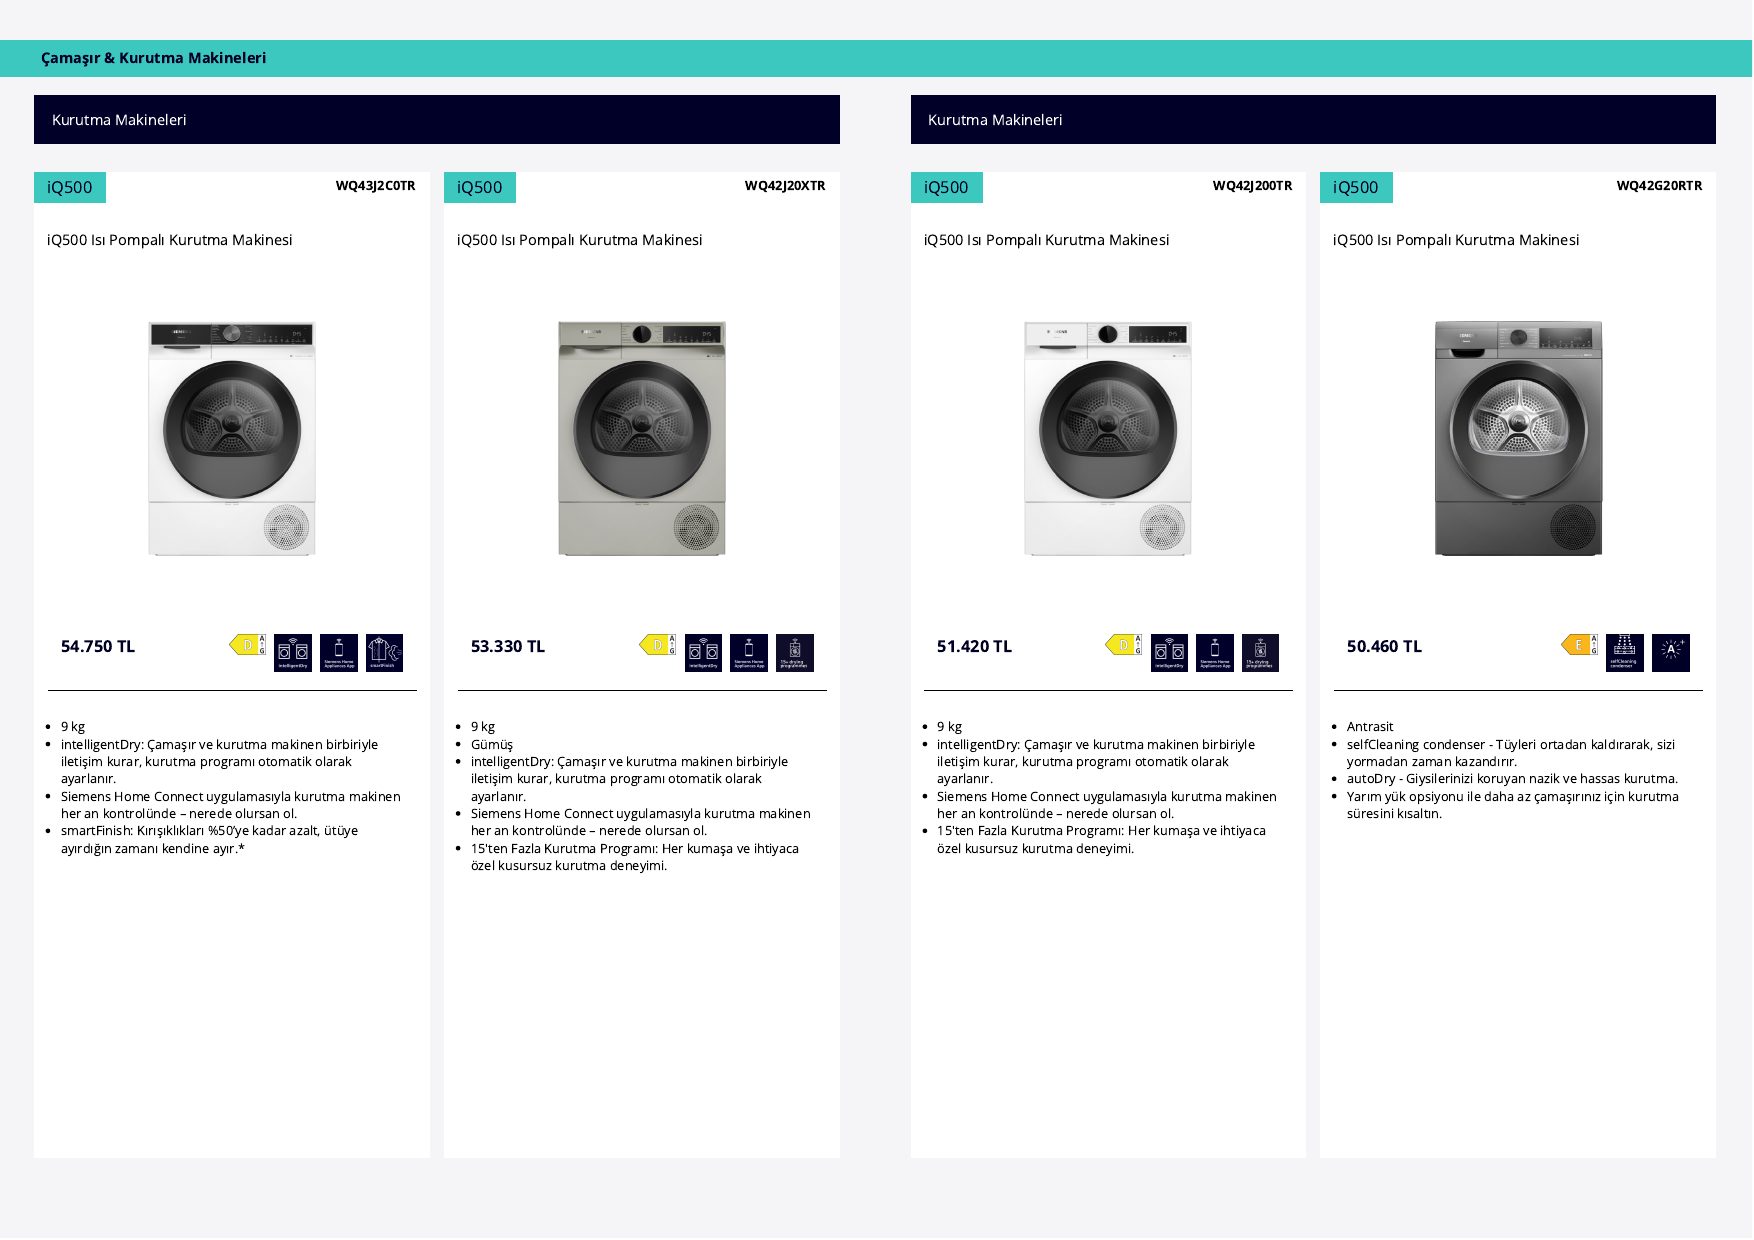
Task: Click the Home Appliances App icon for WQ43J2C0TR
Action: [339, 653]
